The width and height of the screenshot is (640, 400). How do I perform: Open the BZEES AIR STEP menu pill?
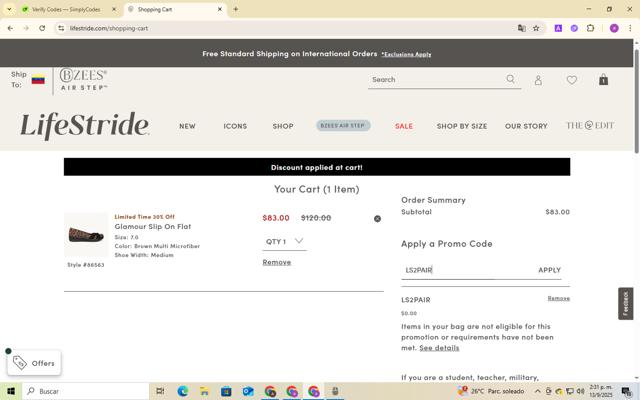(x=343, y=125)
